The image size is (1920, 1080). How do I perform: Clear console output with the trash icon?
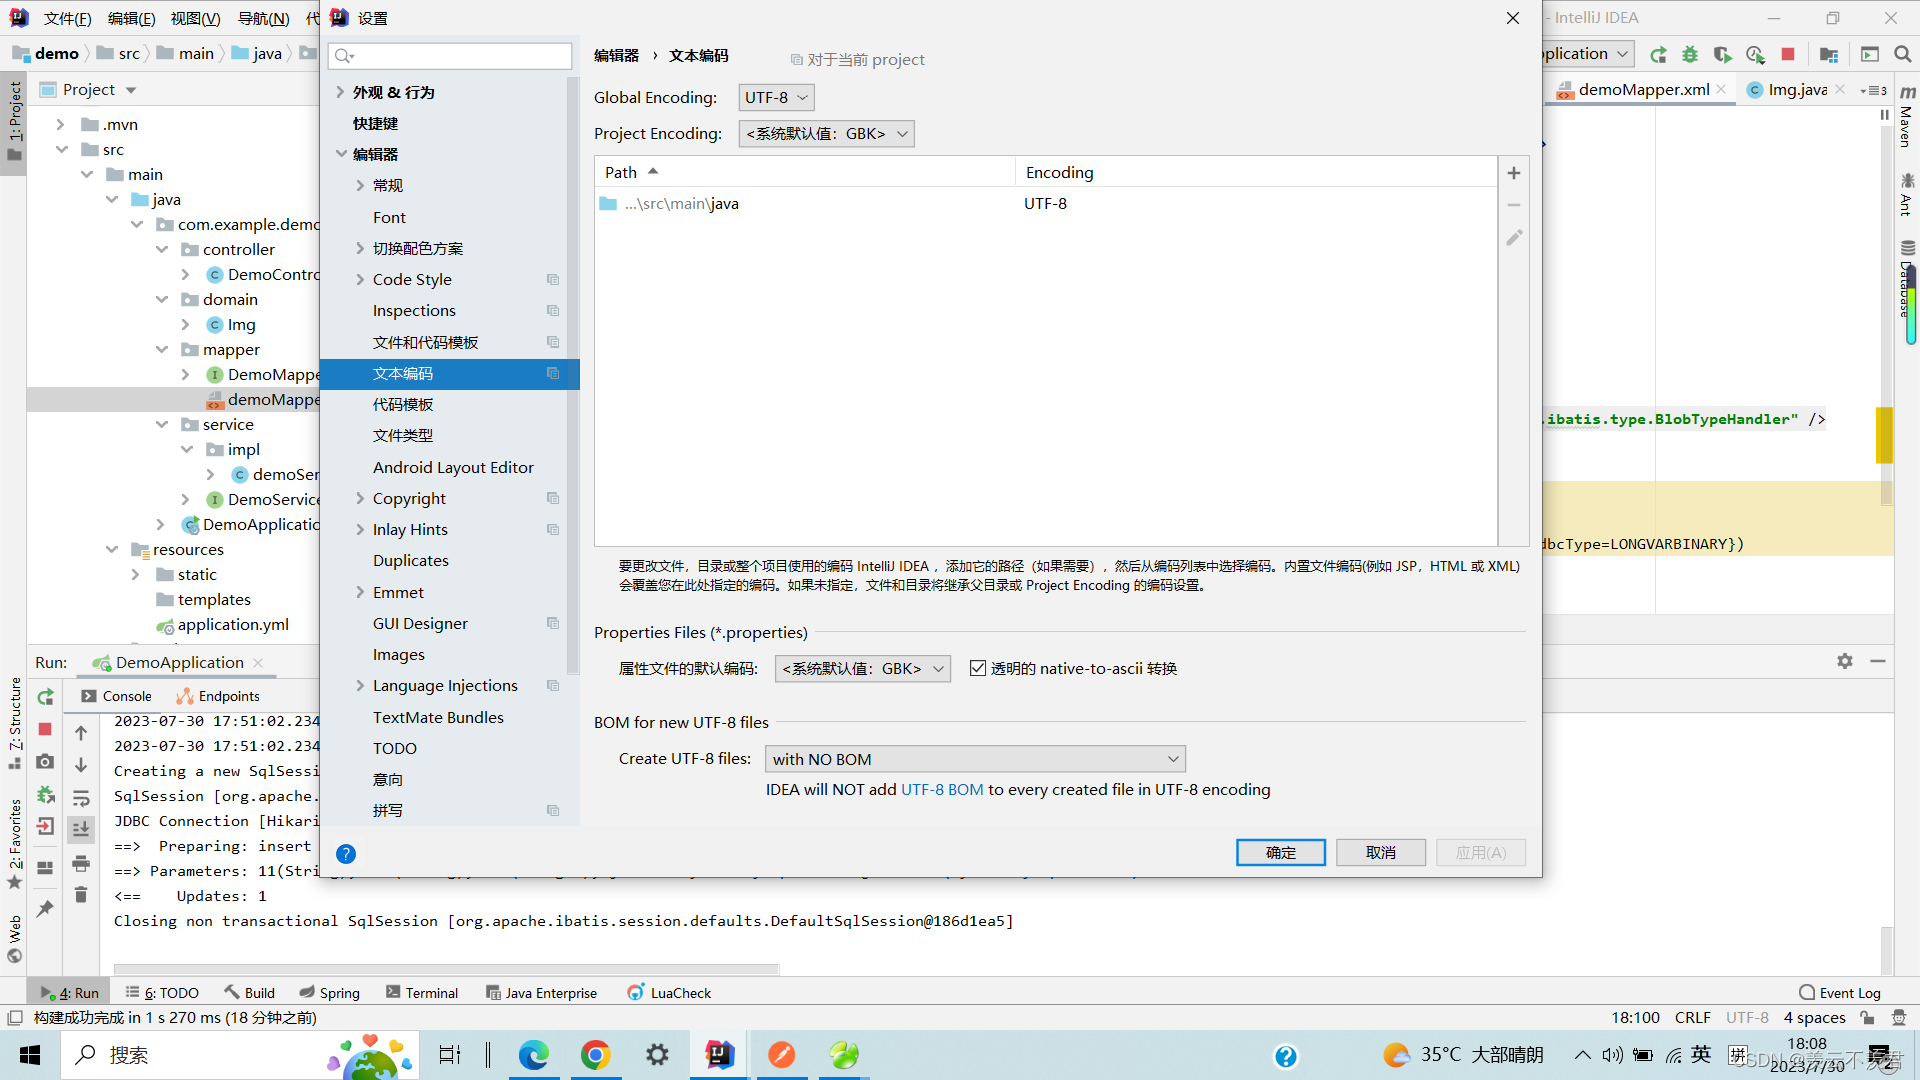81,895
